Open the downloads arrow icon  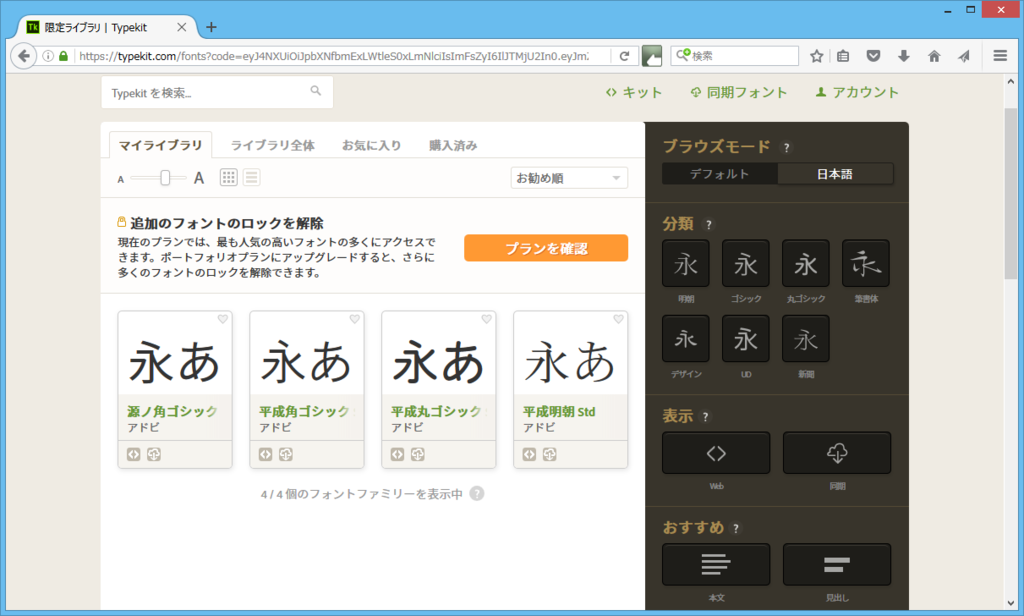tap(904, 56)
